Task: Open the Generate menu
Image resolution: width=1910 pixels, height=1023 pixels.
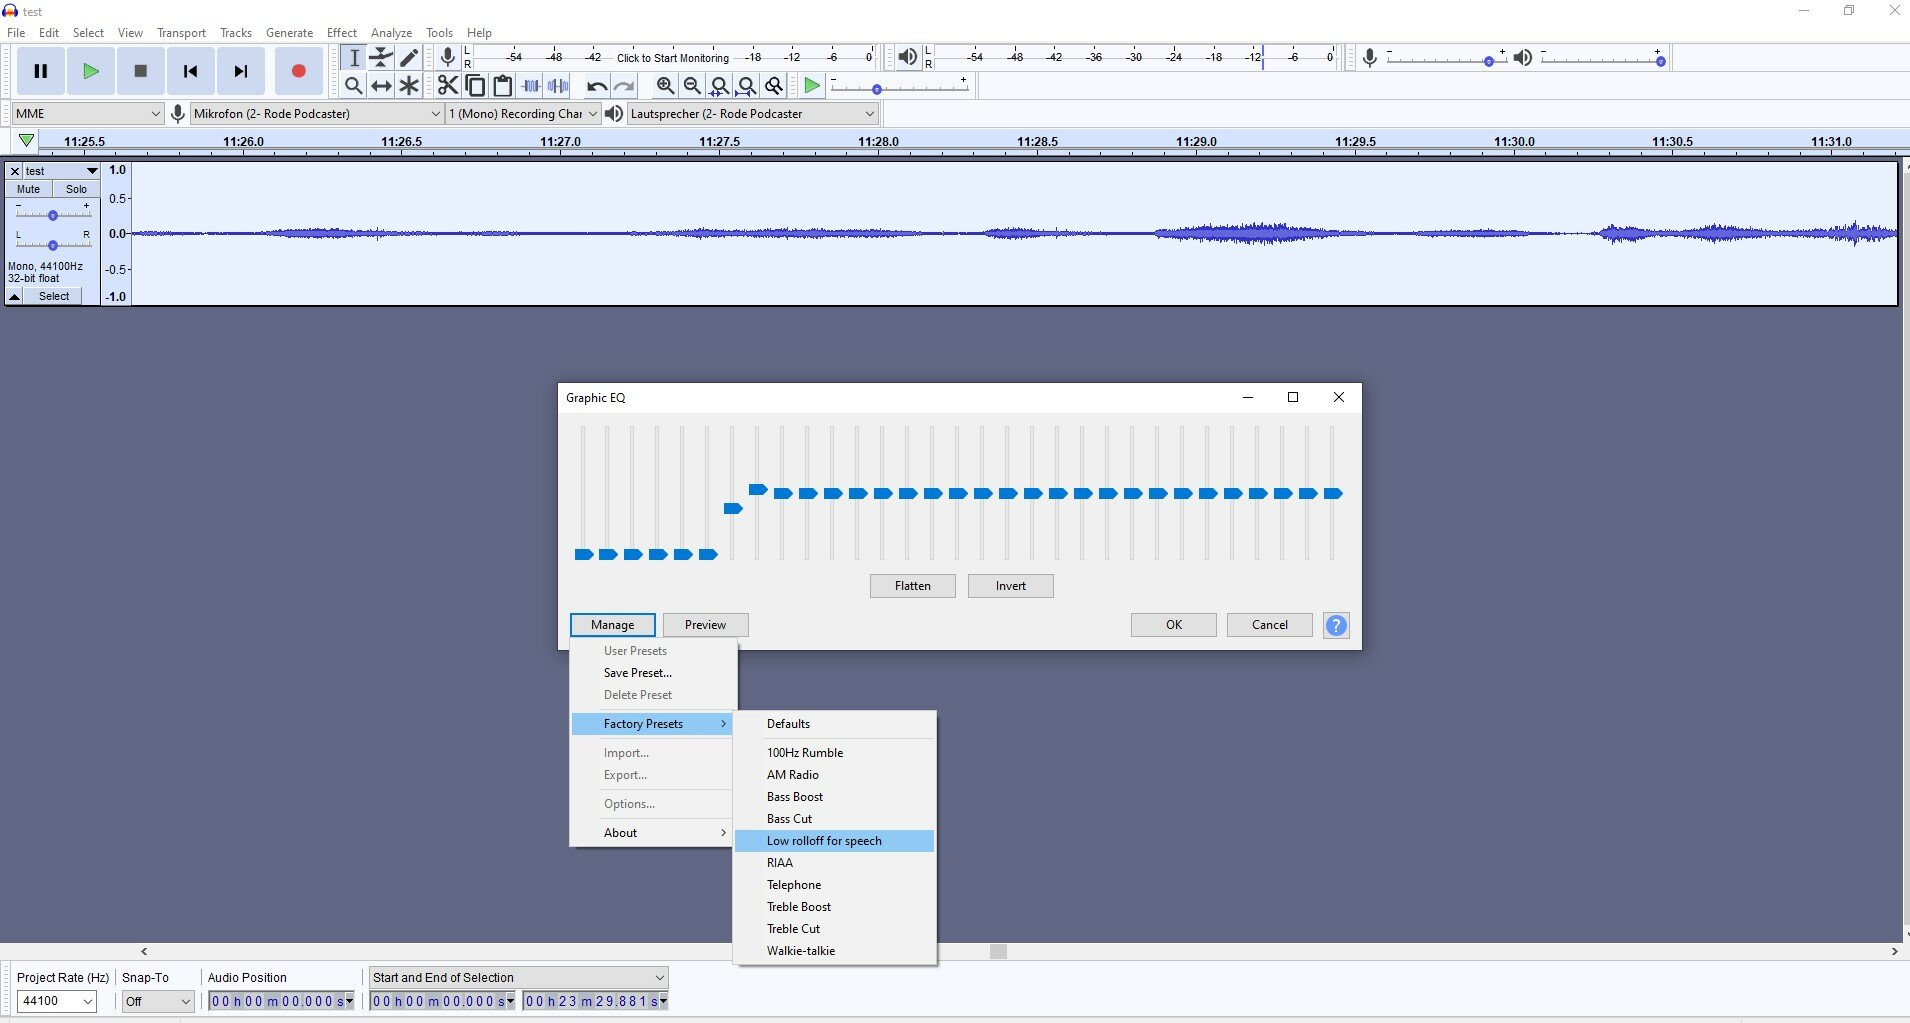Action: click(x=290, y=33)
